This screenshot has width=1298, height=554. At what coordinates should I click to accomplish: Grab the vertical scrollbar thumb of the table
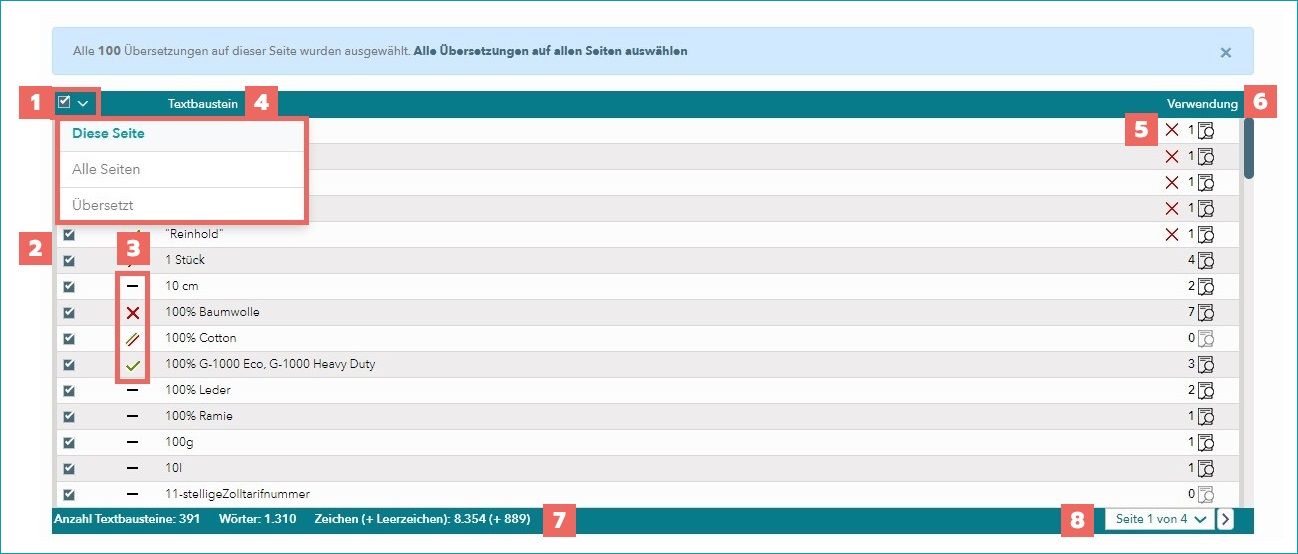coord(1248,149)
